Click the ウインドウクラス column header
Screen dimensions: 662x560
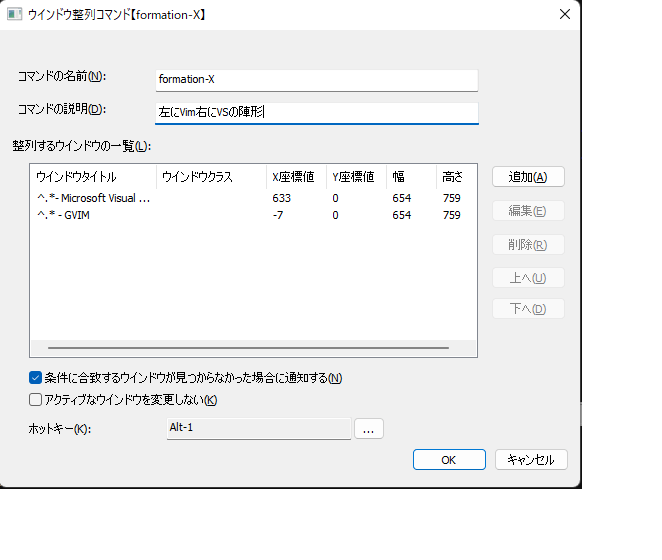tap(211, 177)
